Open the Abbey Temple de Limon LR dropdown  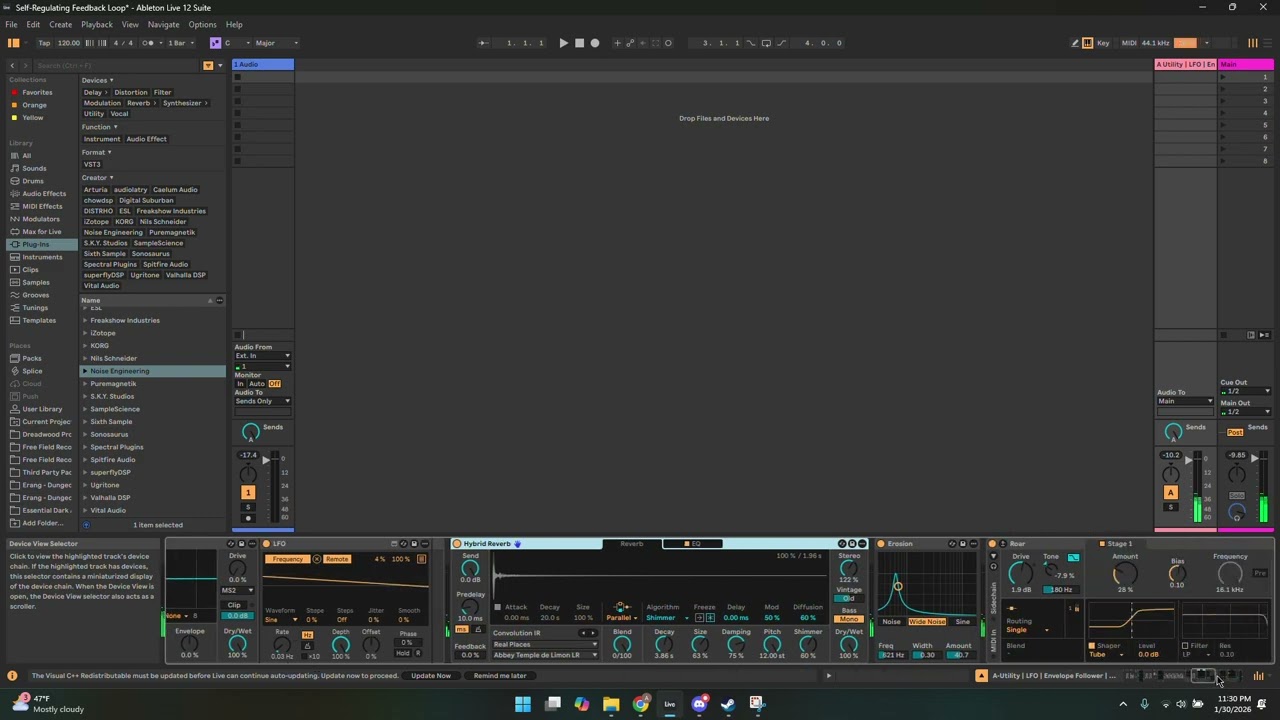(545, 655)
